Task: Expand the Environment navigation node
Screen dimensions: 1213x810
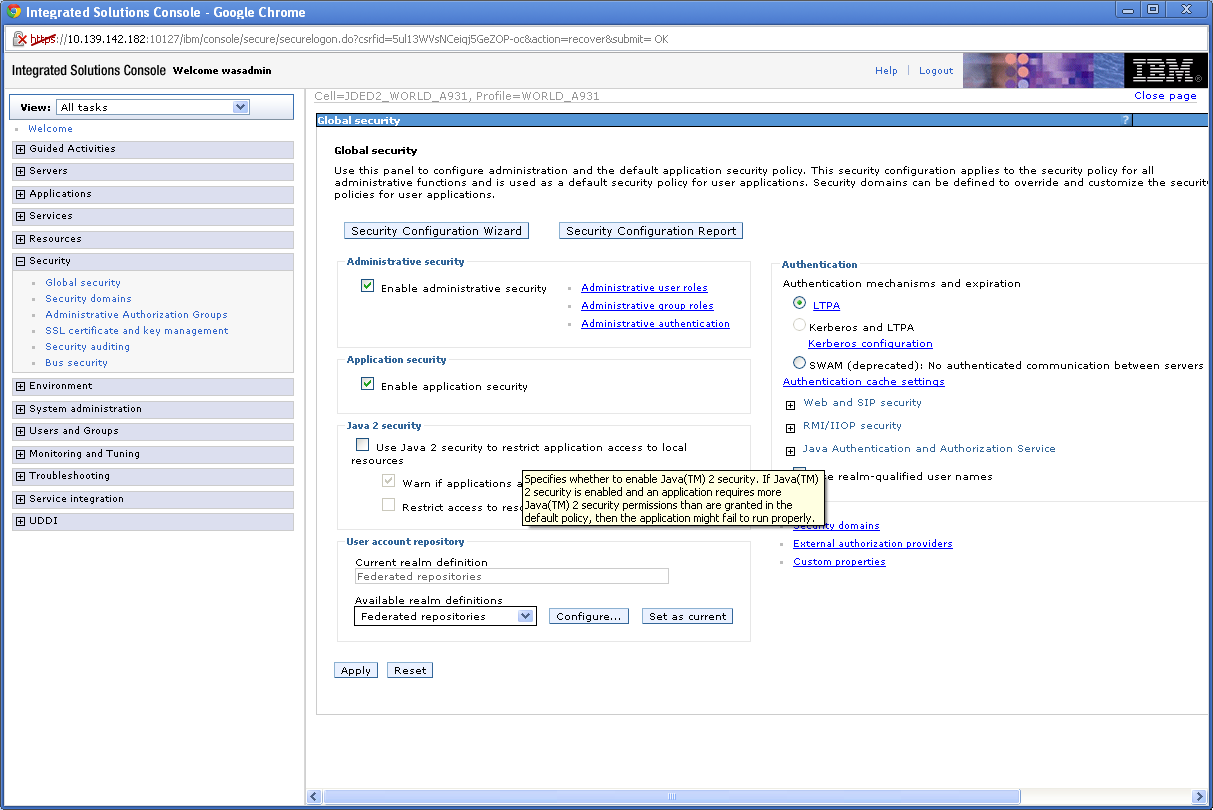Action: tap(20, 386)
